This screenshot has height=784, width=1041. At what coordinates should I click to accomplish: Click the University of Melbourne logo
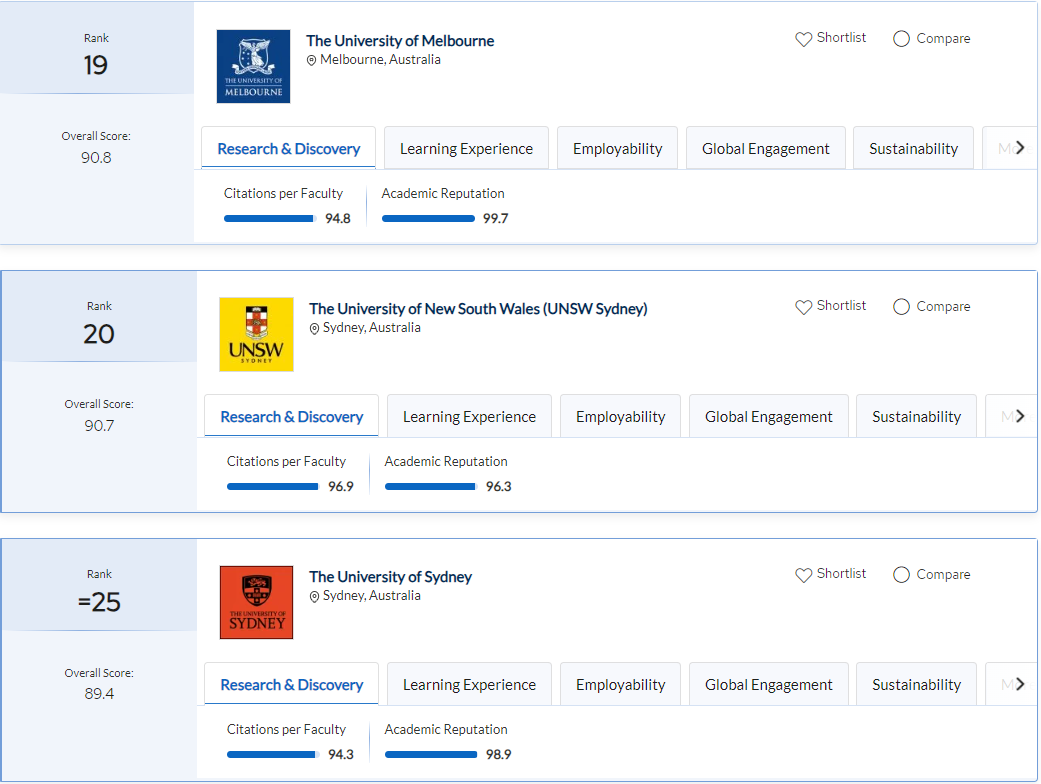[x=253, y=67]
